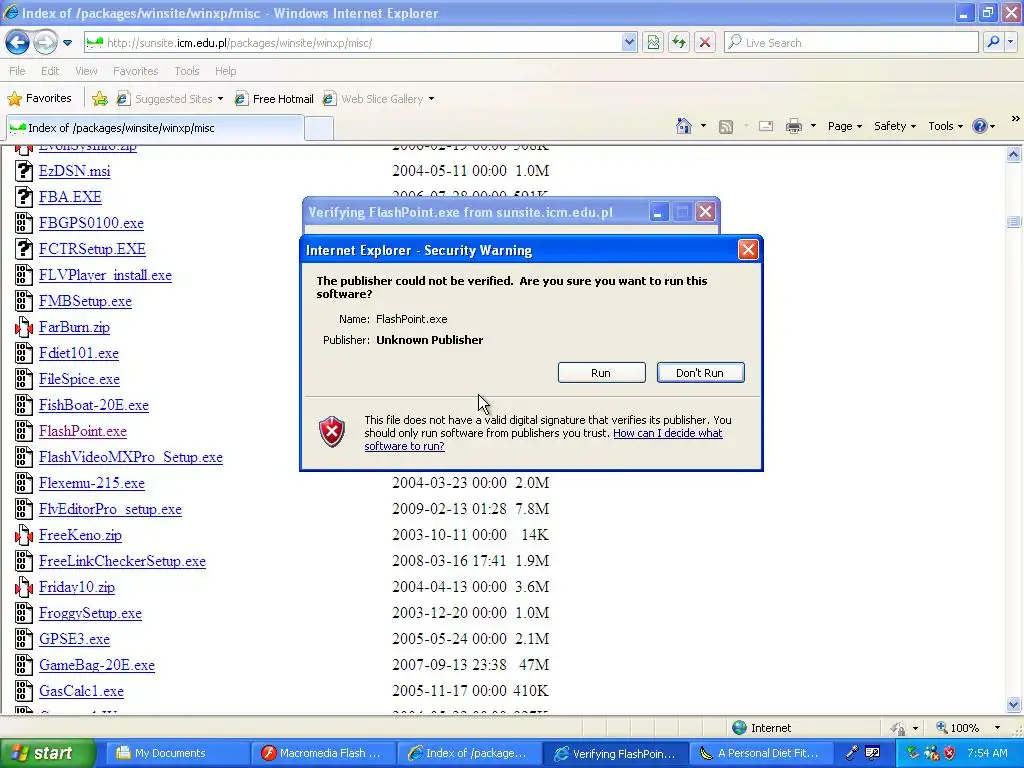Click the GameBag-20E.exe binary icon
The image size is (1024, 768).
coord(24,665)
